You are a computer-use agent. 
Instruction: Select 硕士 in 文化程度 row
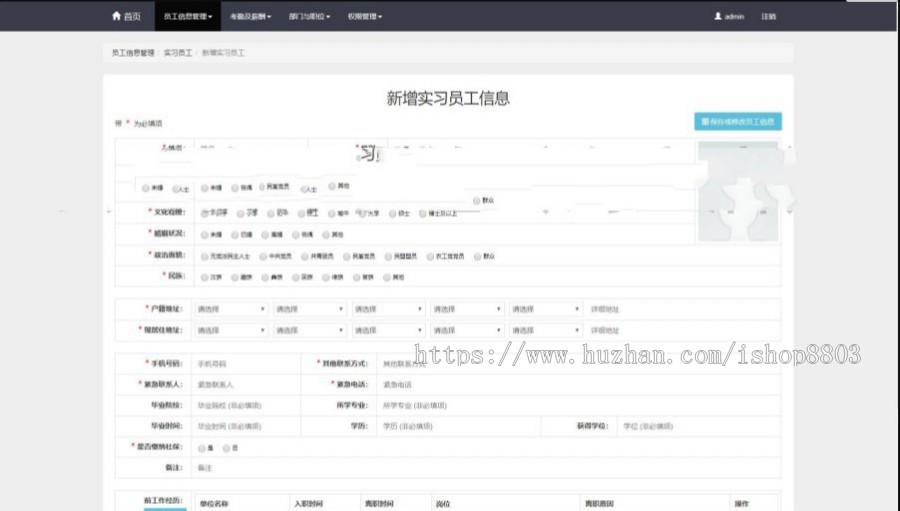coord(393,214)
